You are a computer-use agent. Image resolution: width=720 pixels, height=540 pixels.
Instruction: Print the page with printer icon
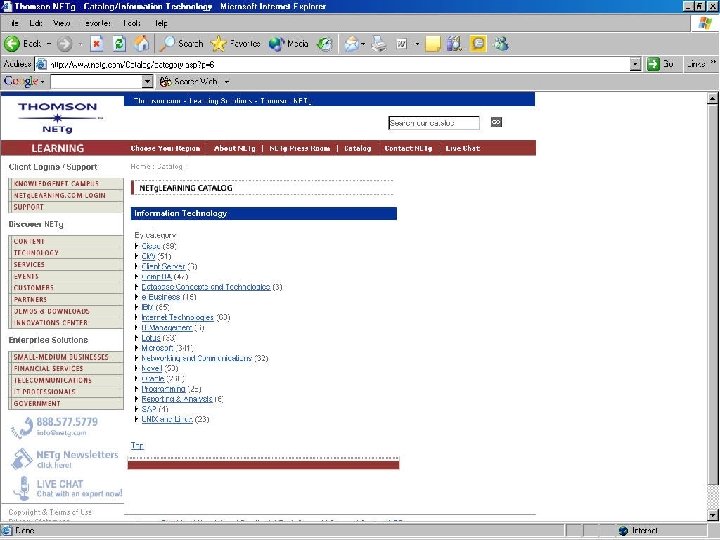click(379, 44)
